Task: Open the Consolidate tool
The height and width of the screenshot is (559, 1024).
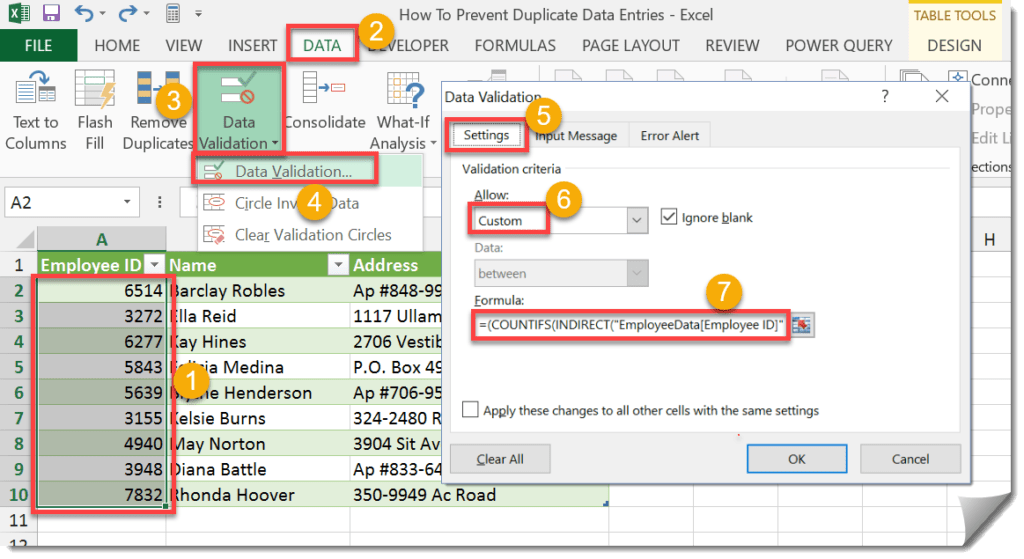Action: [324, 88]
